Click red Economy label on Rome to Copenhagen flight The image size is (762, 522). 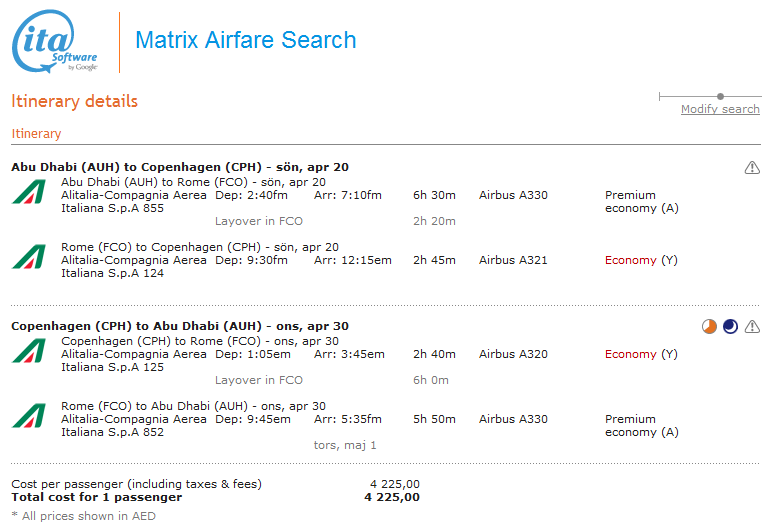630,260
